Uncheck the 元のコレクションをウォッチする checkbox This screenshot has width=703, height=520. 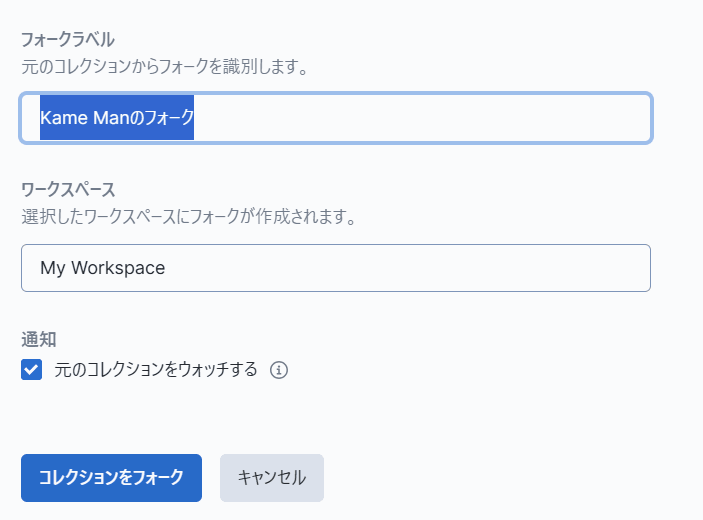click(x=31, y=370)
